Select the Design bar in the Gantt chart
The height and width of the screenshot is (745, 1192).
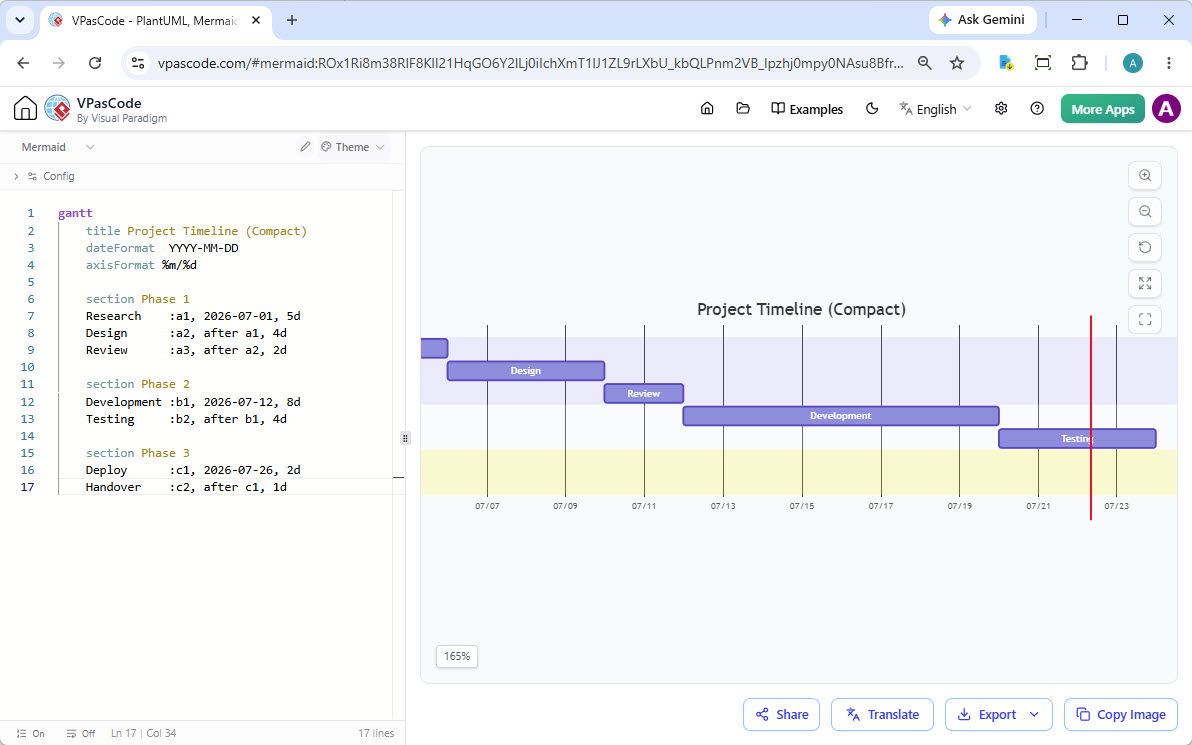click(526, 371)
